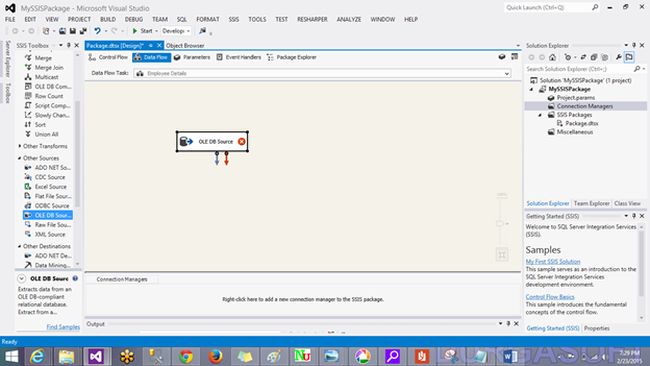The width and height of the screenshot is (650, 366).
Task: Open My First SSIS Solution link
Action: pyautogui.click(x=553, y=262)
